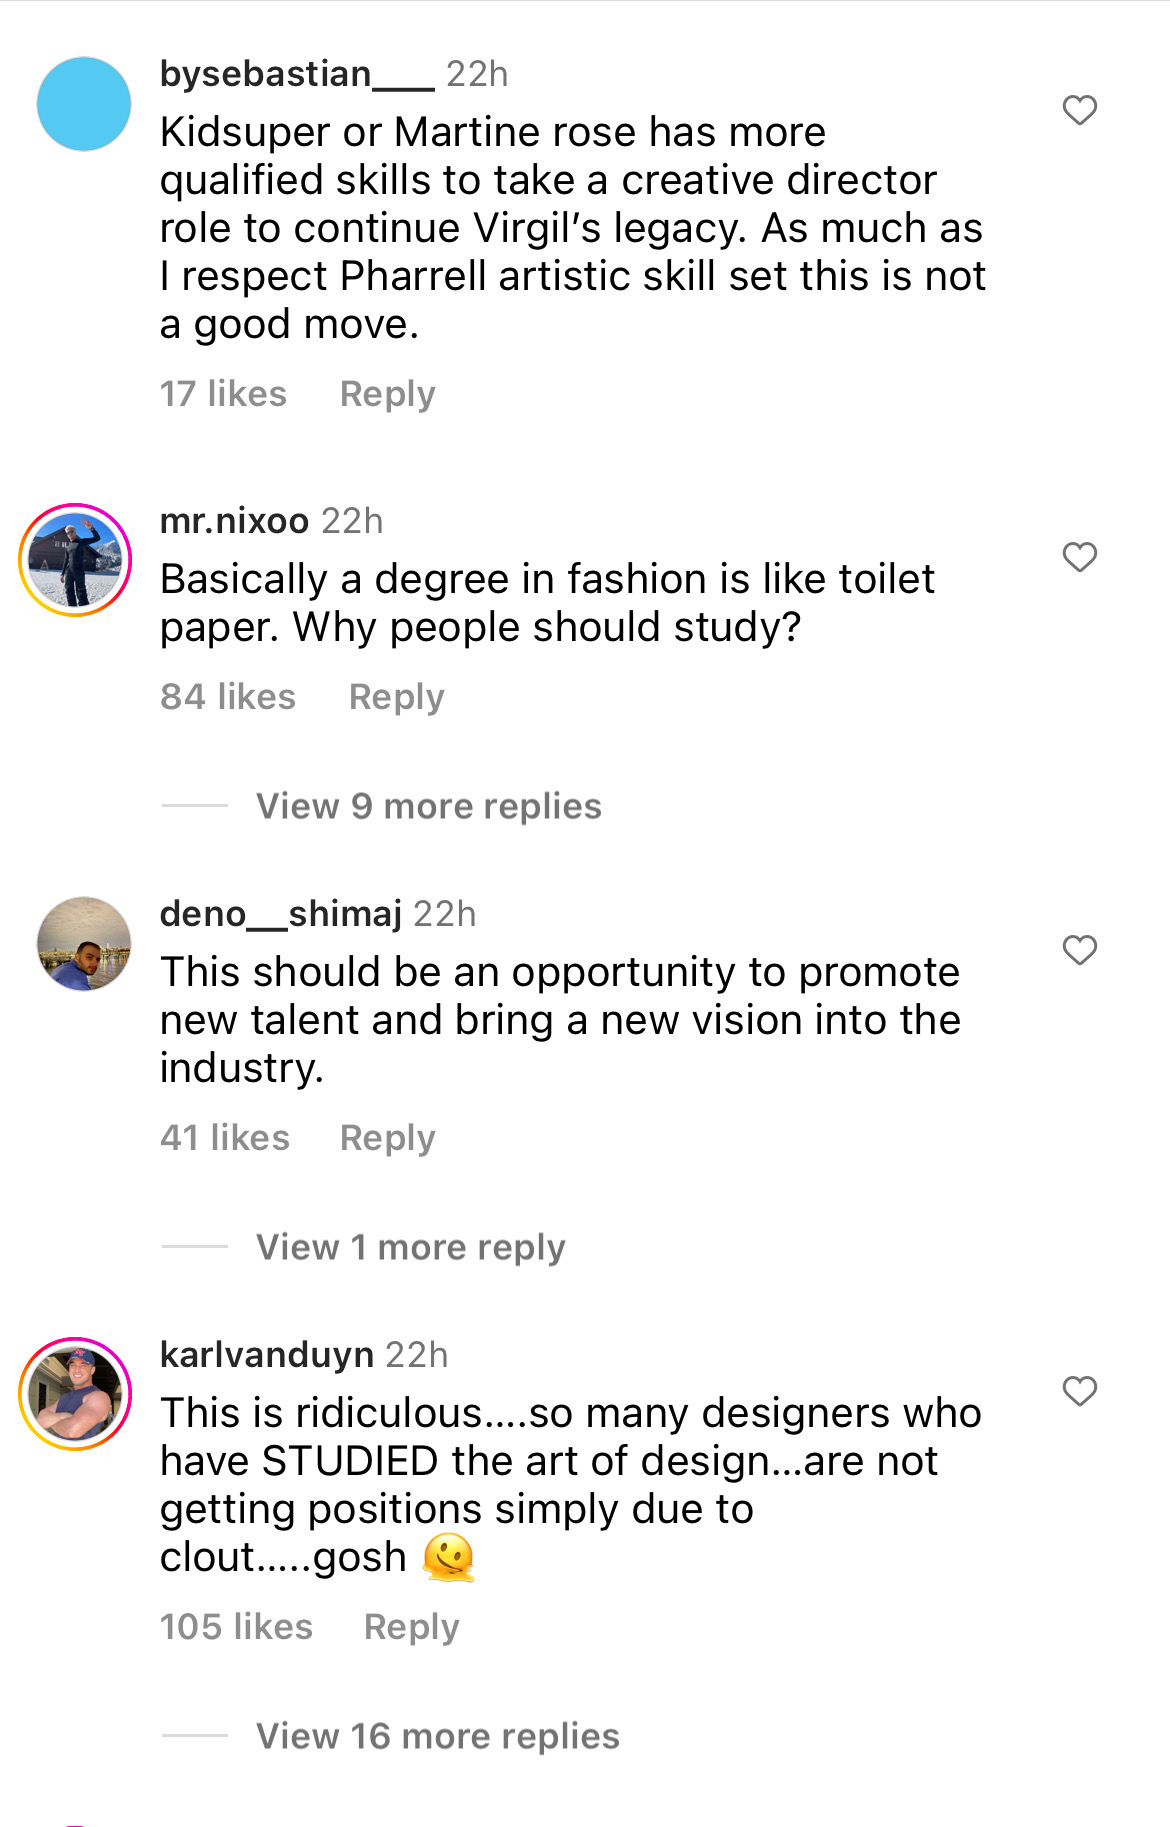Tap the heart on mr.nixoo's comment
The height and width of the screenshot is (1827, 1170).
pyautogui.click(x=1079, y=557)
